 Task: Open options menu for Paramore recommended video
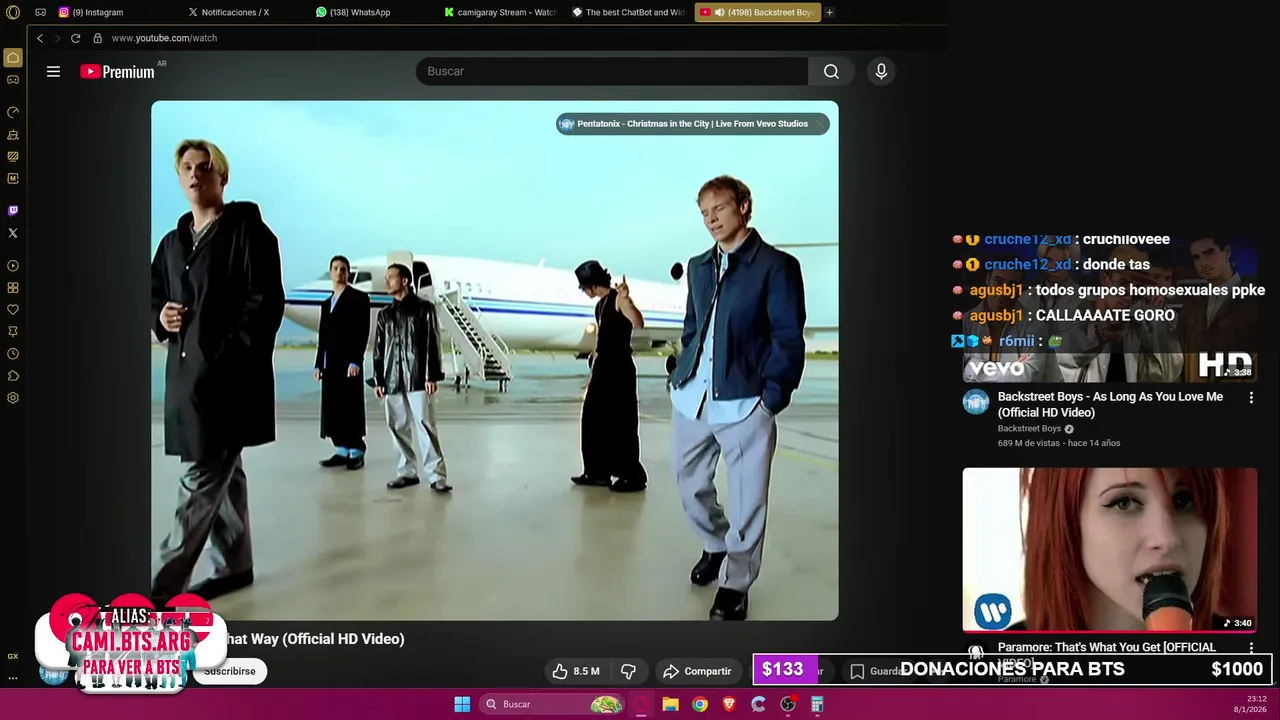tap(1250, 648)
